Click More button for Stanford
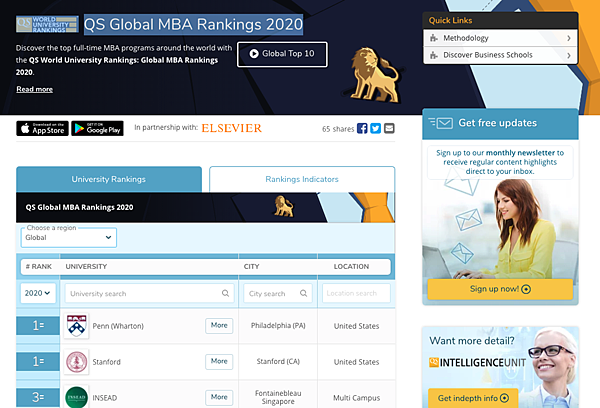The width and height of the screenshot is (600, 408). [219, 361]
